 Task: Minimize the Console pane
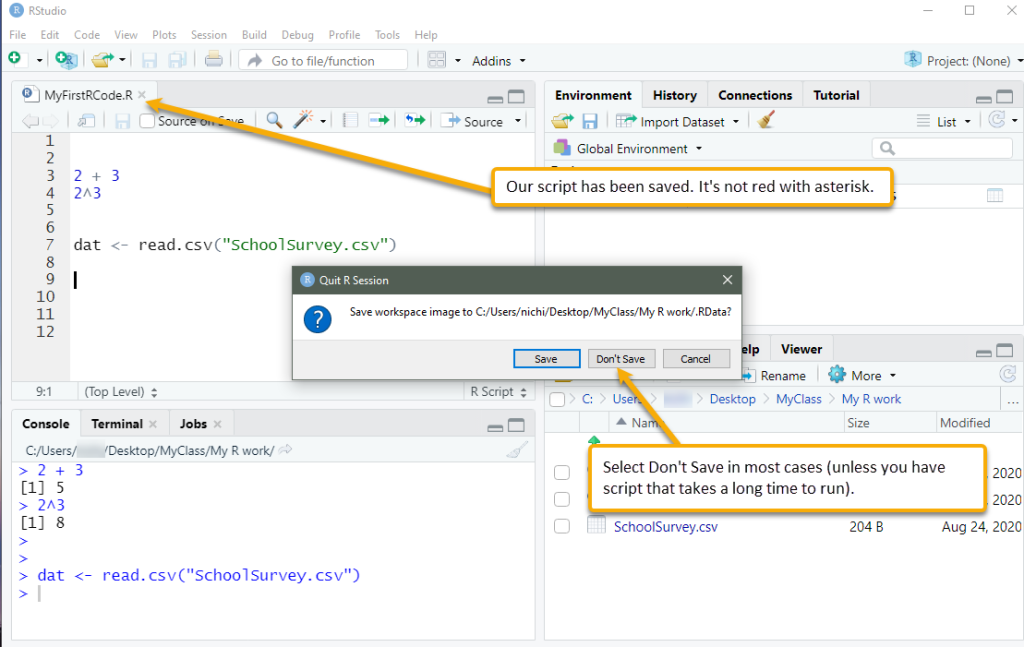[x=495, y=427]
